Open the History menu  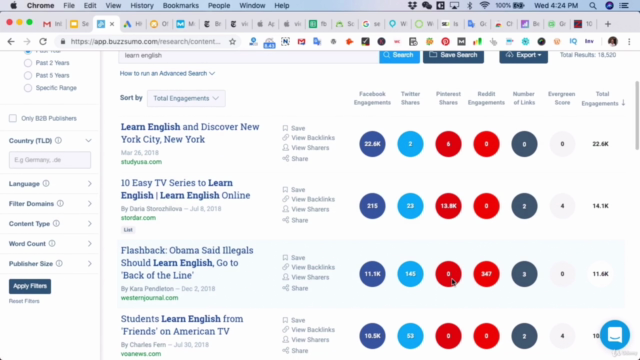click(x=142, y=6)
